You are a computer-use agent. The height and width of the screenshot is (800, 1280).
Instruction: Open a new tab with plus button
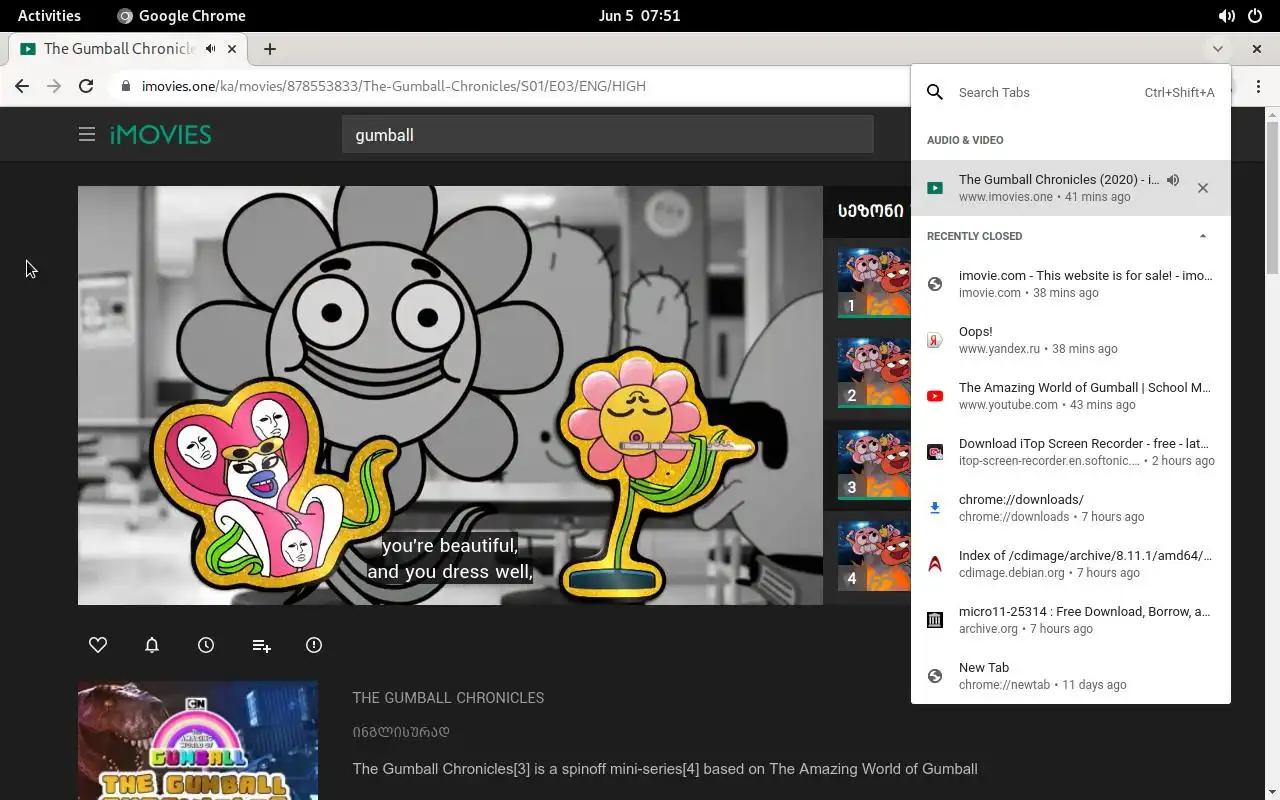[270, 48]
